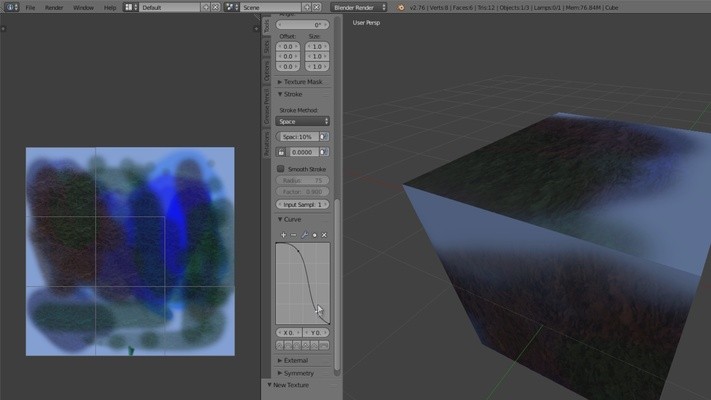Apply the first curve preset shape
This screenshot has height=400, width=711.
click(281, 345)
